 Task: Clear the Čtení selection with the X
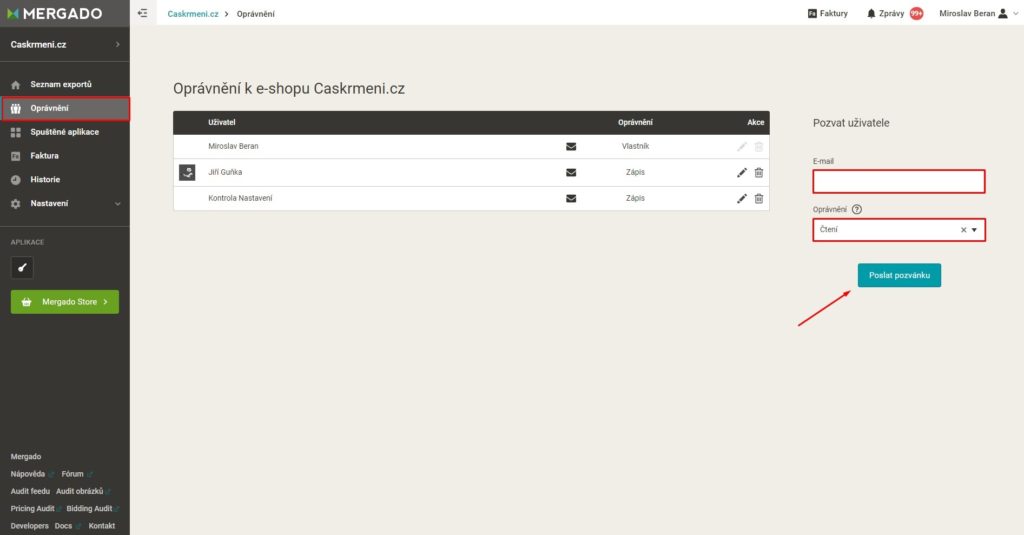coord(963,230)
